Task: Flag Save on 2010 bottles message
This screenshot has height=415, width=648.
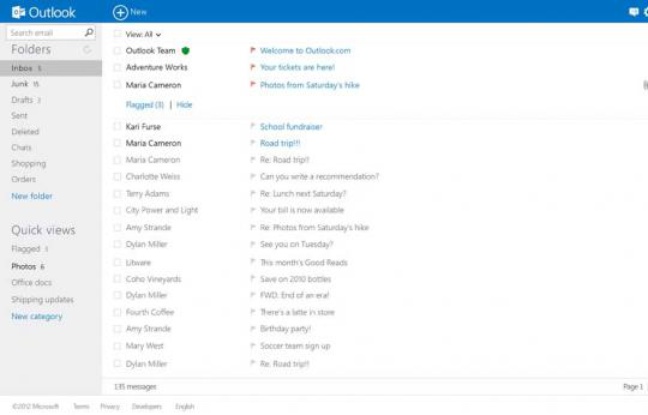Action: 253,279
